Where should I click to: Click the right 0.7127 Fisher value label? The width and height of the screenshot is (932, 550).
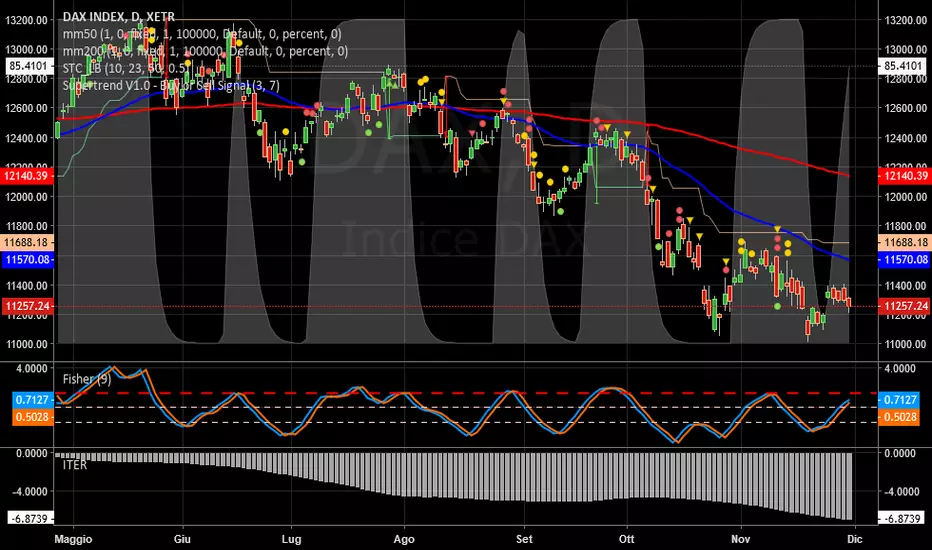899,400
